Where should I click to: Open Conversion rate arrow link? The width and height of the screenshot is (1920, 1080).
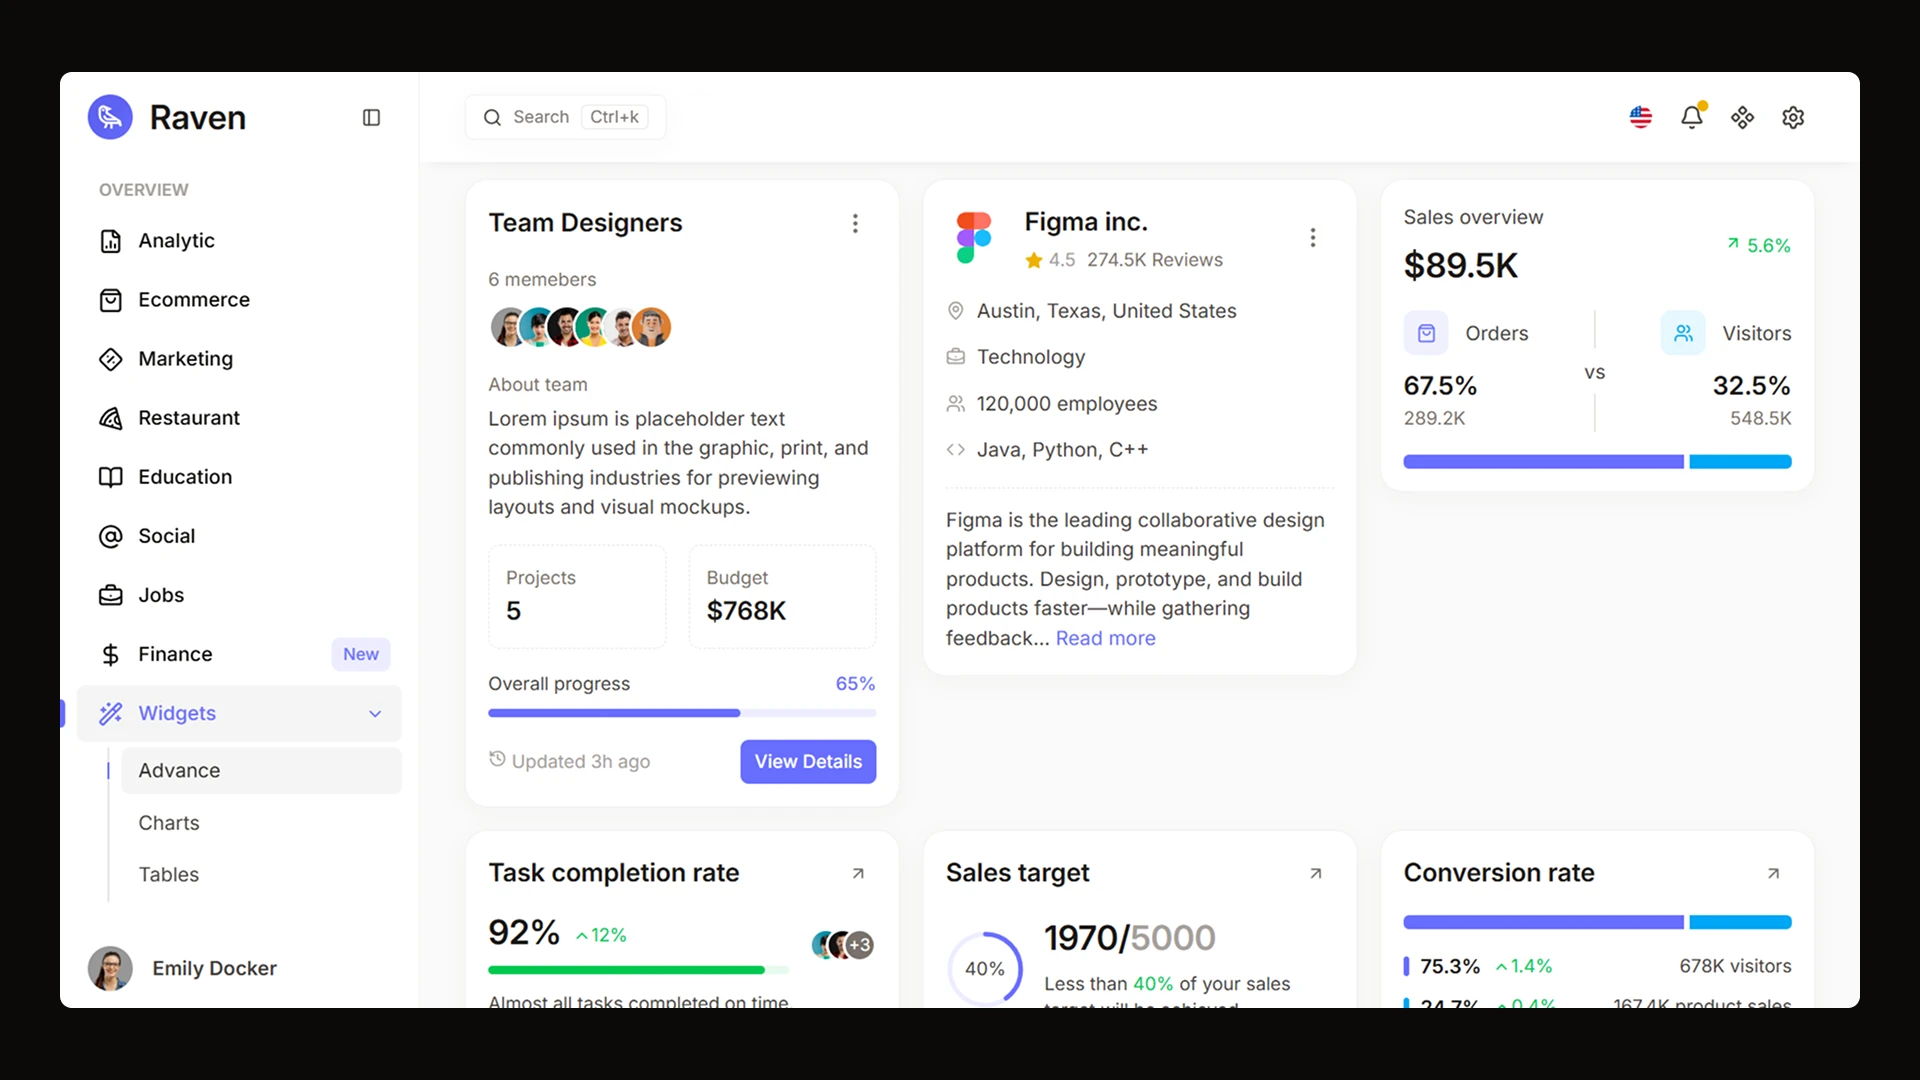(x=1773, y=874)
